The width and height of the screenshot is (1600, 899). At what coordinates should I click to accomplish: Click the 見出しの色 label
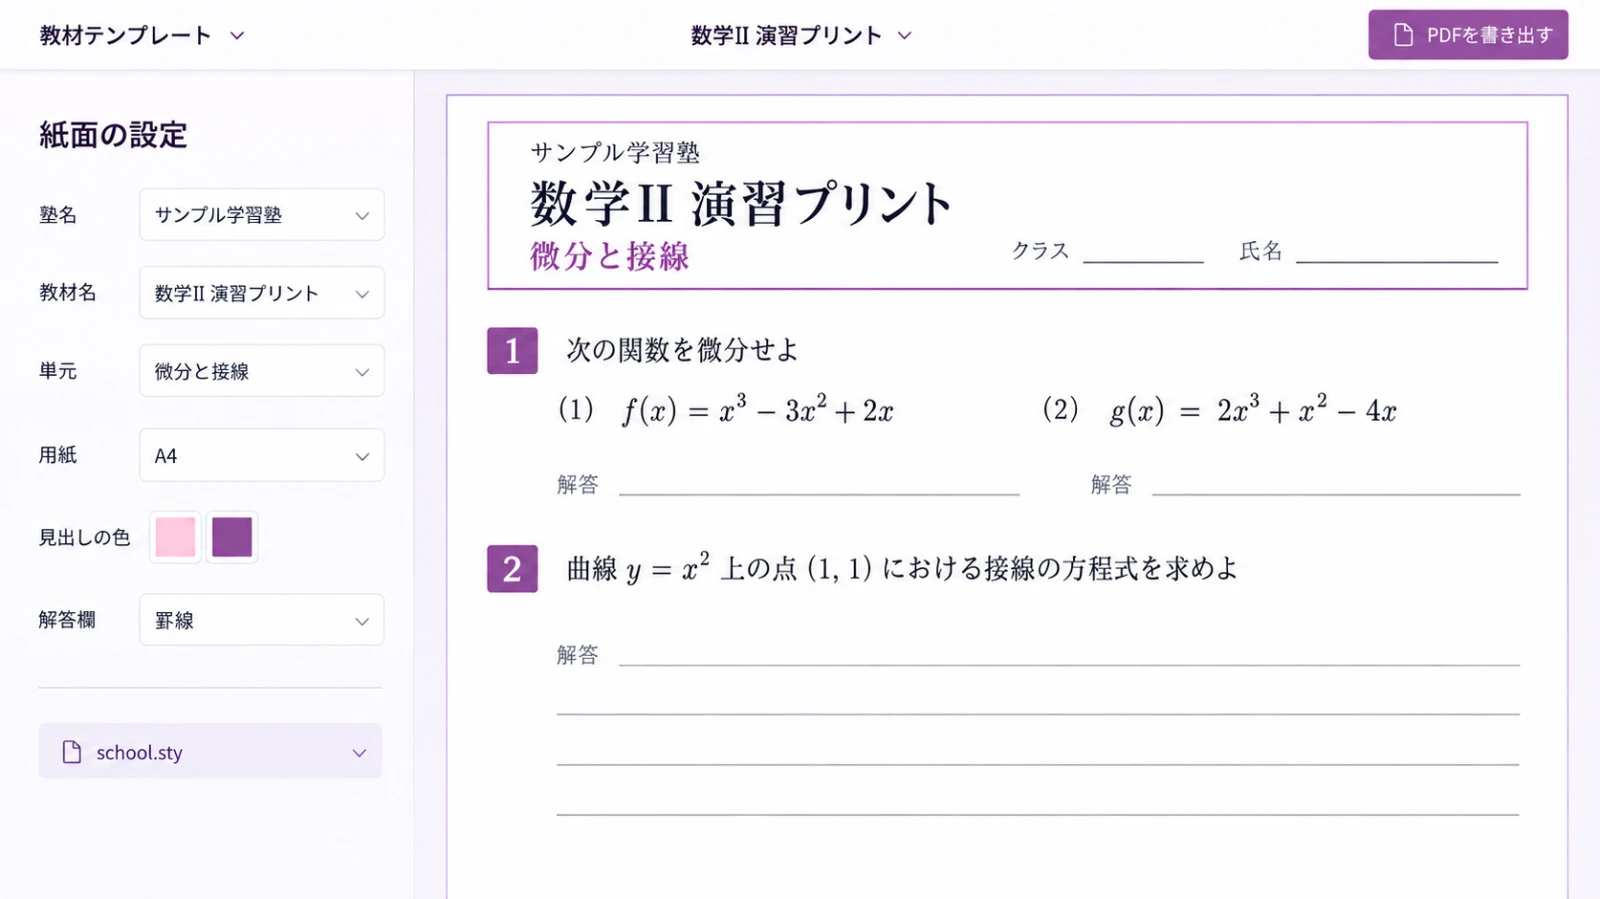(x=84, y=538)
